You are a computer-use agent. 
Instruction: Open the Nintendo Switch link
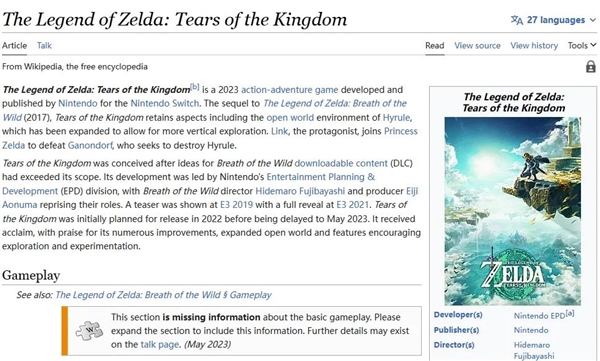coord(165,103)
